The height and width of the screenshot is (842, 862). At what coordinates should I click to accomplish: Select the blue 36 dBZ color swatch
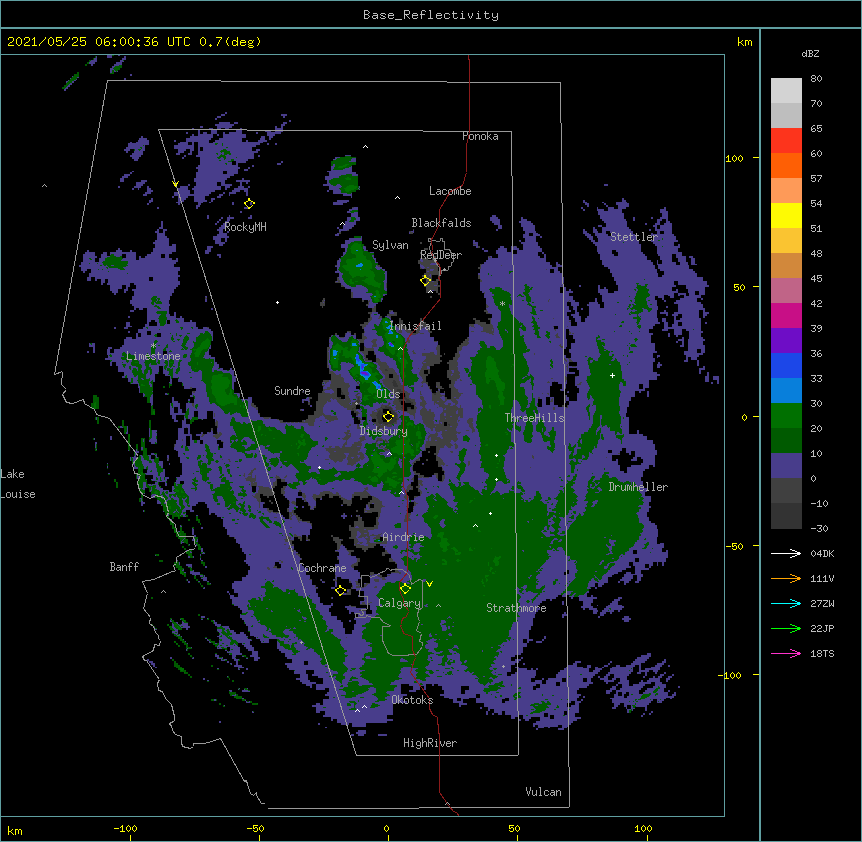[786, 365]
